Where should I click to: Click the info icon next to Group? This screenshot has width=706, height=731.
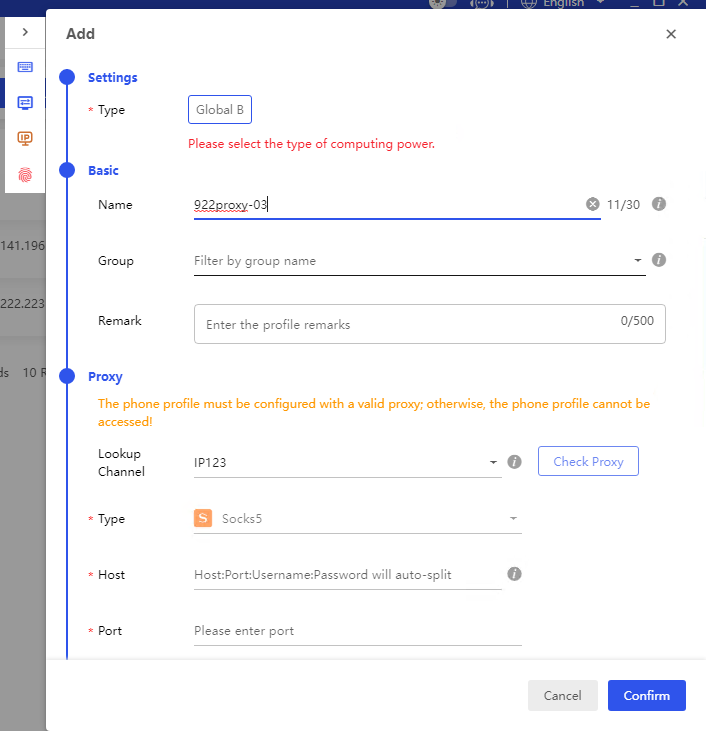pos(659,260)
